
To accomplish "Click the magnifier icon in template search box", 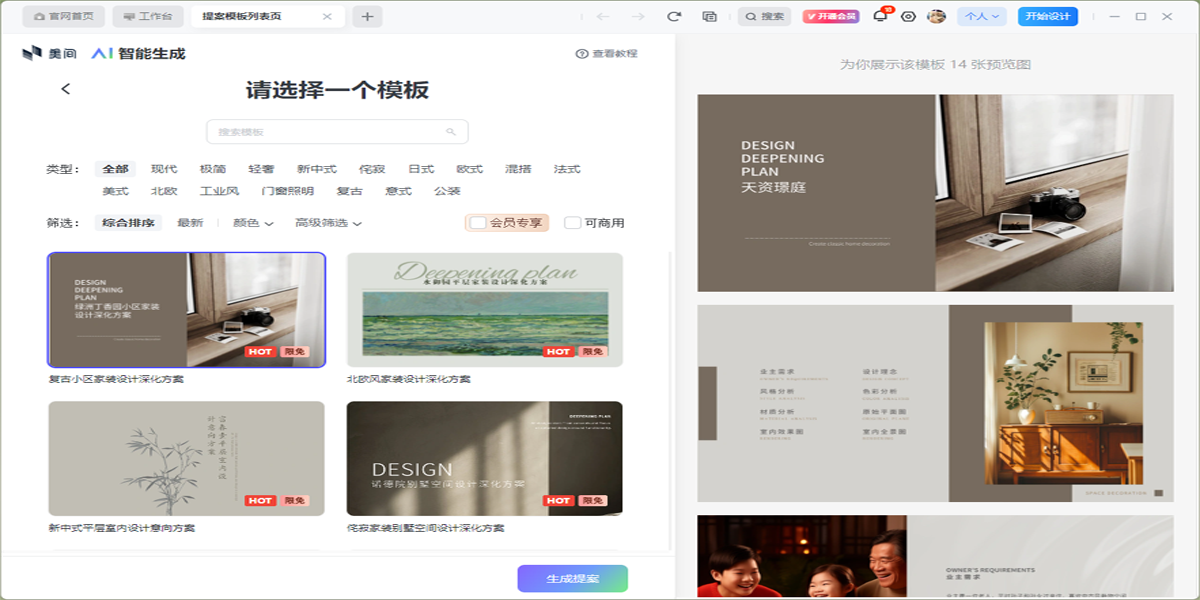I will click(x=451, y=132).
